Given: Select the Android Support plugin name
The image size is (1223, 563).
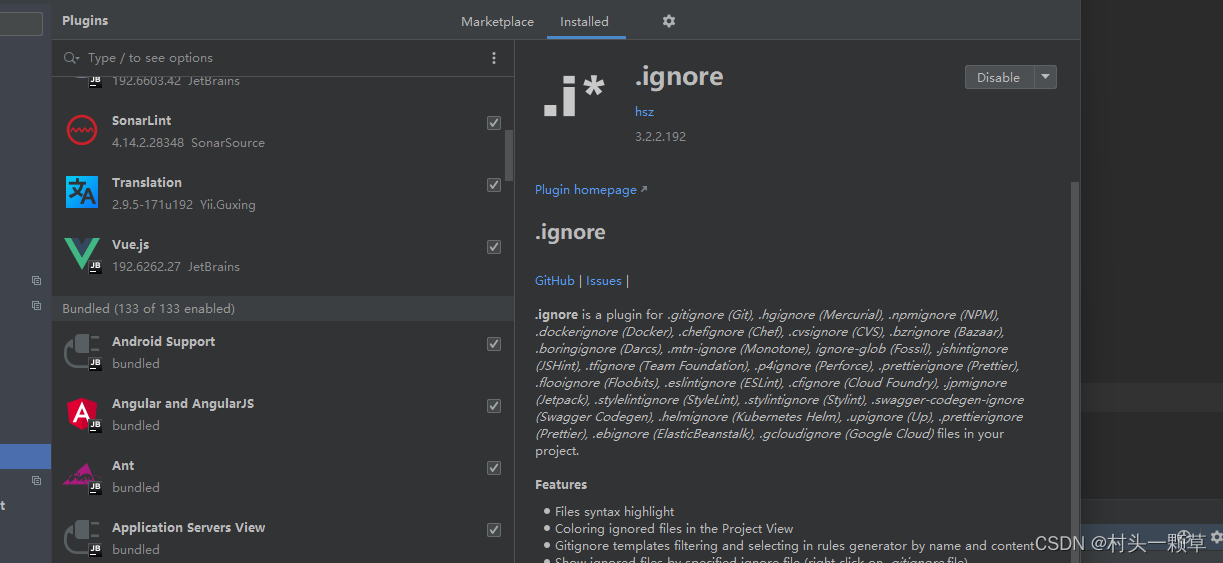Looking at the screenshot, I should pos(163,341).
